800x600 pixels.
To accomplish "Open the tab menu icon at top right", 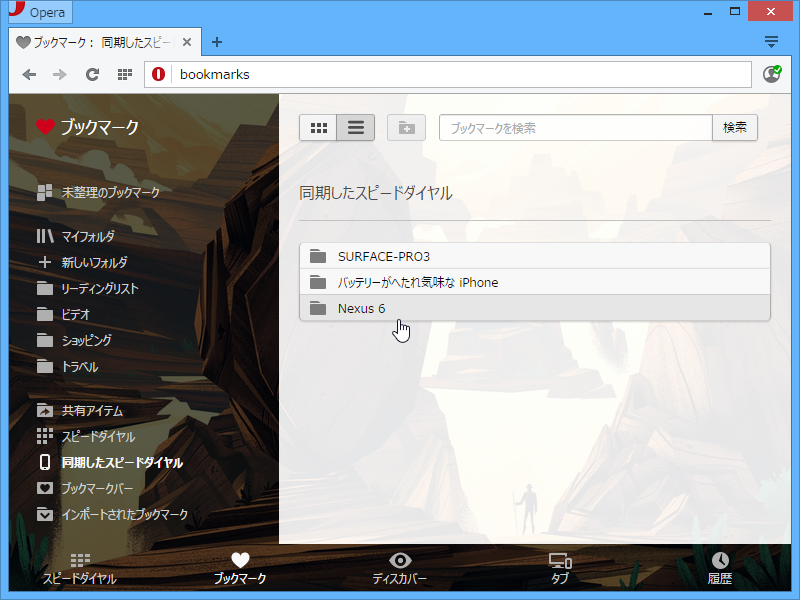I will pyautogui.click(x=771, y=42).
